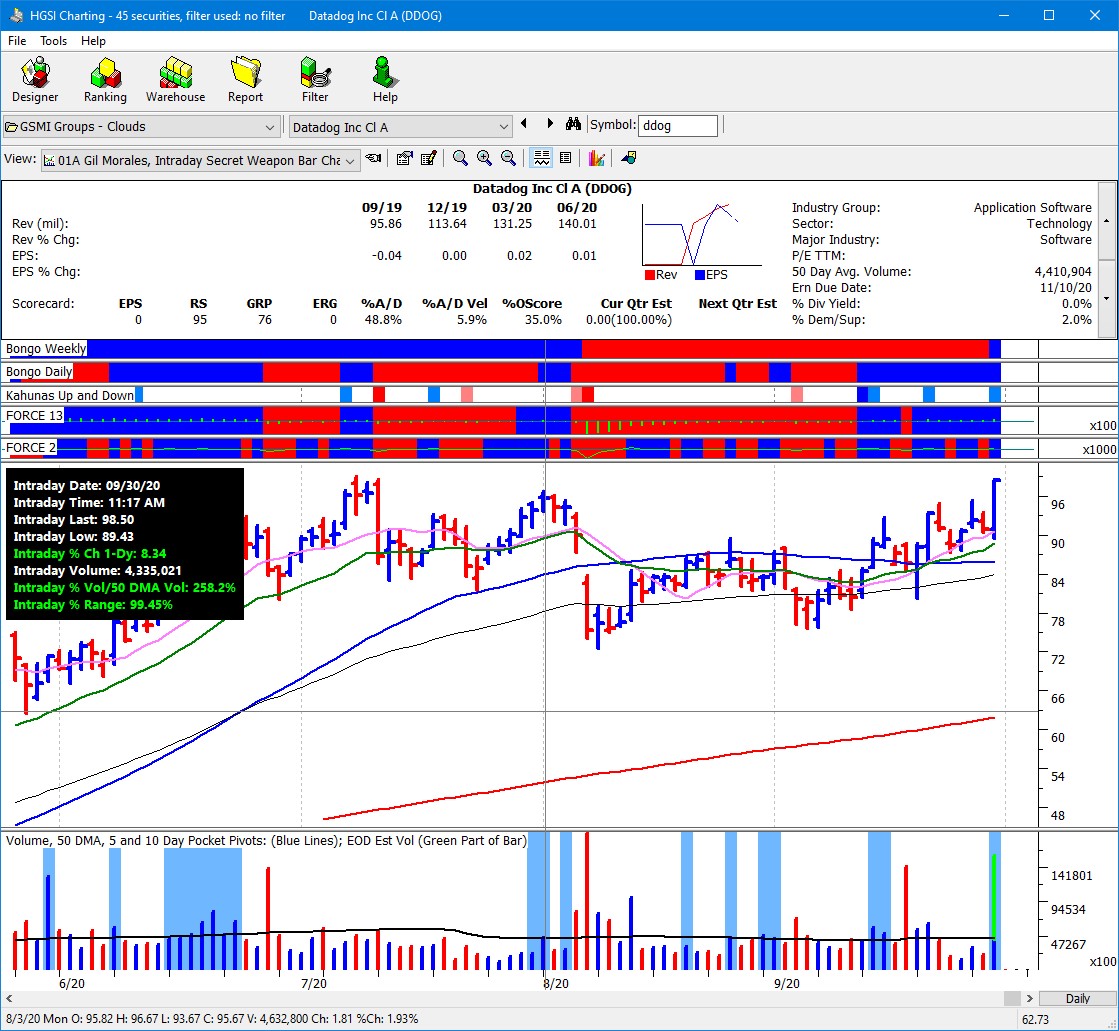Click the 9/20 date axis label
1119x1031 pixels.
[786, 983]
